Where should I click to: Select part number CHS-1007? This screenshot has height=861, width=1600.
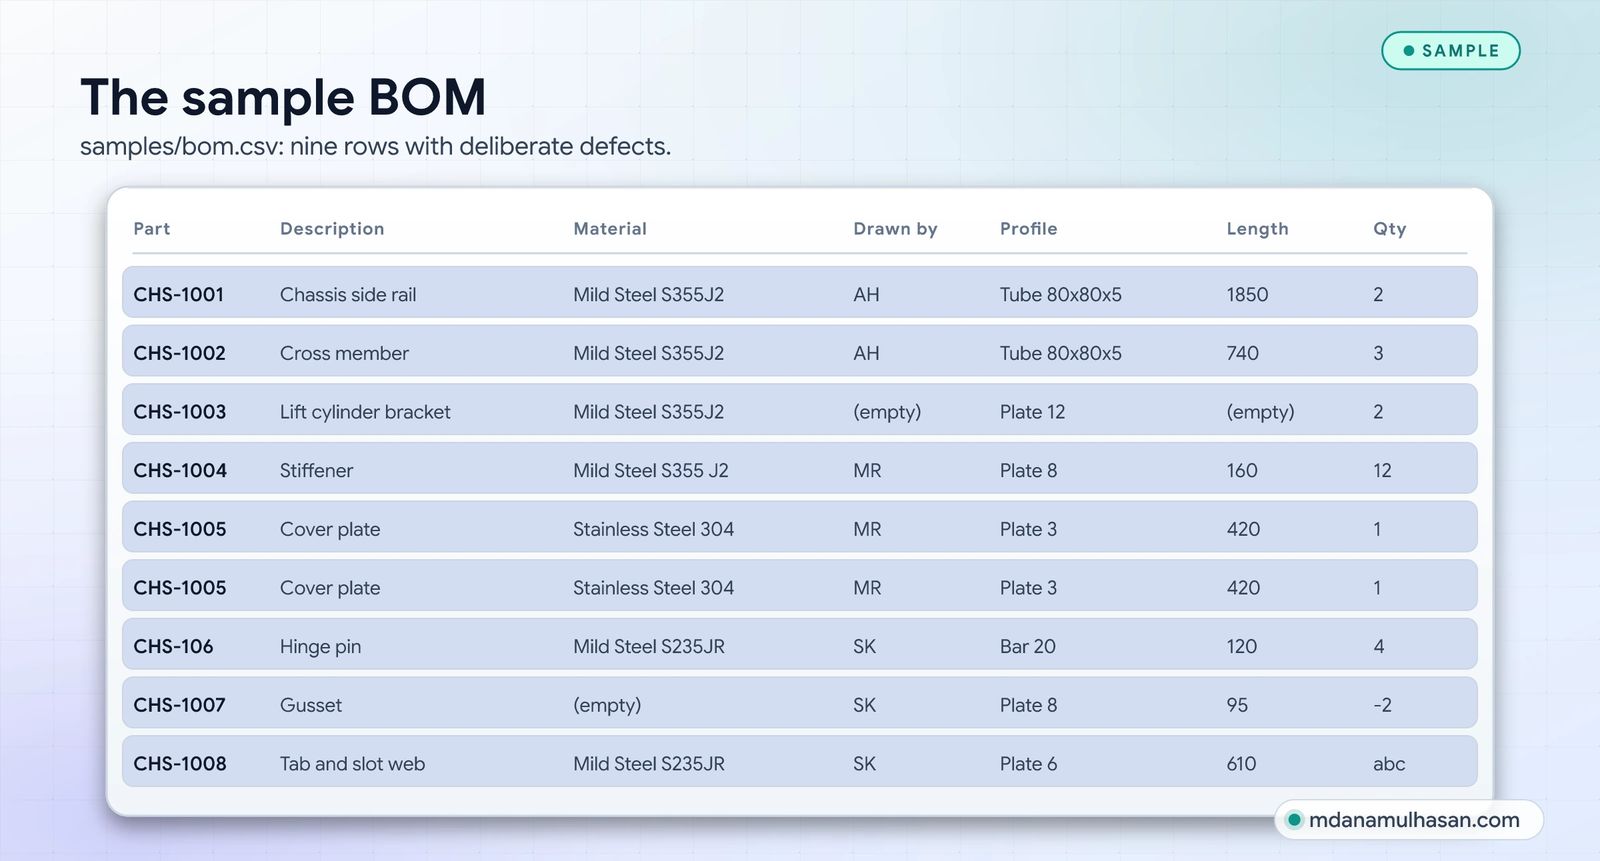(179, 706)
